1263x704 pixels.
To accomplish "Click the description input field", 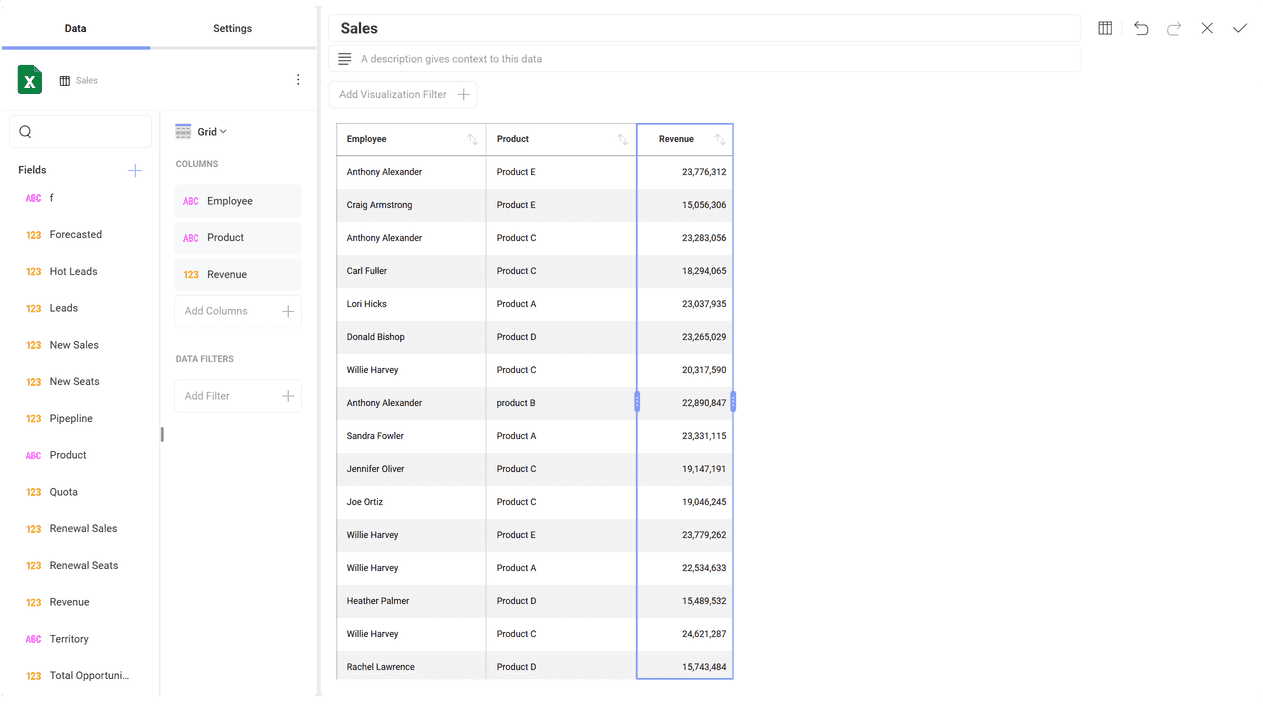I will (x=705, y=59).
